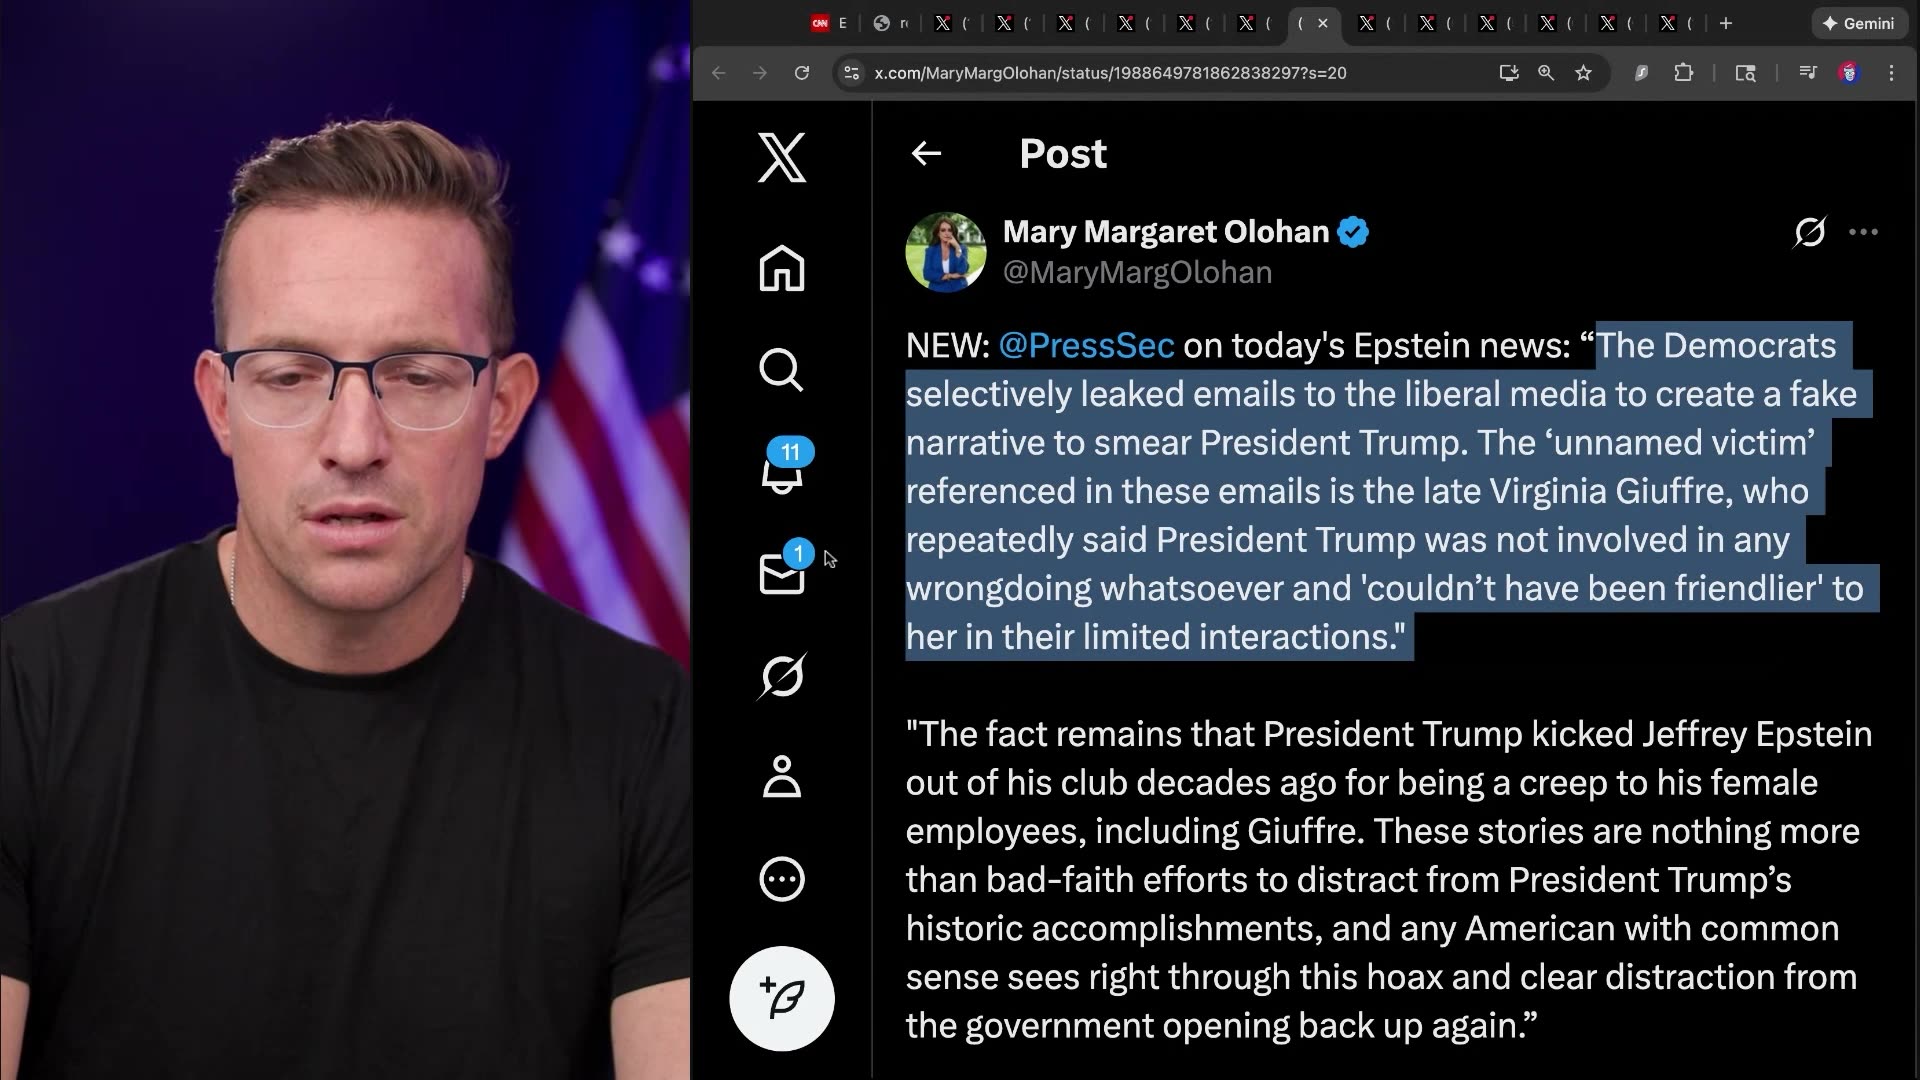This screenshot has height=1080, width=1920.
Task: Open the Messages inbox icon
Action: pyautogui.click(x=781, y=574)
